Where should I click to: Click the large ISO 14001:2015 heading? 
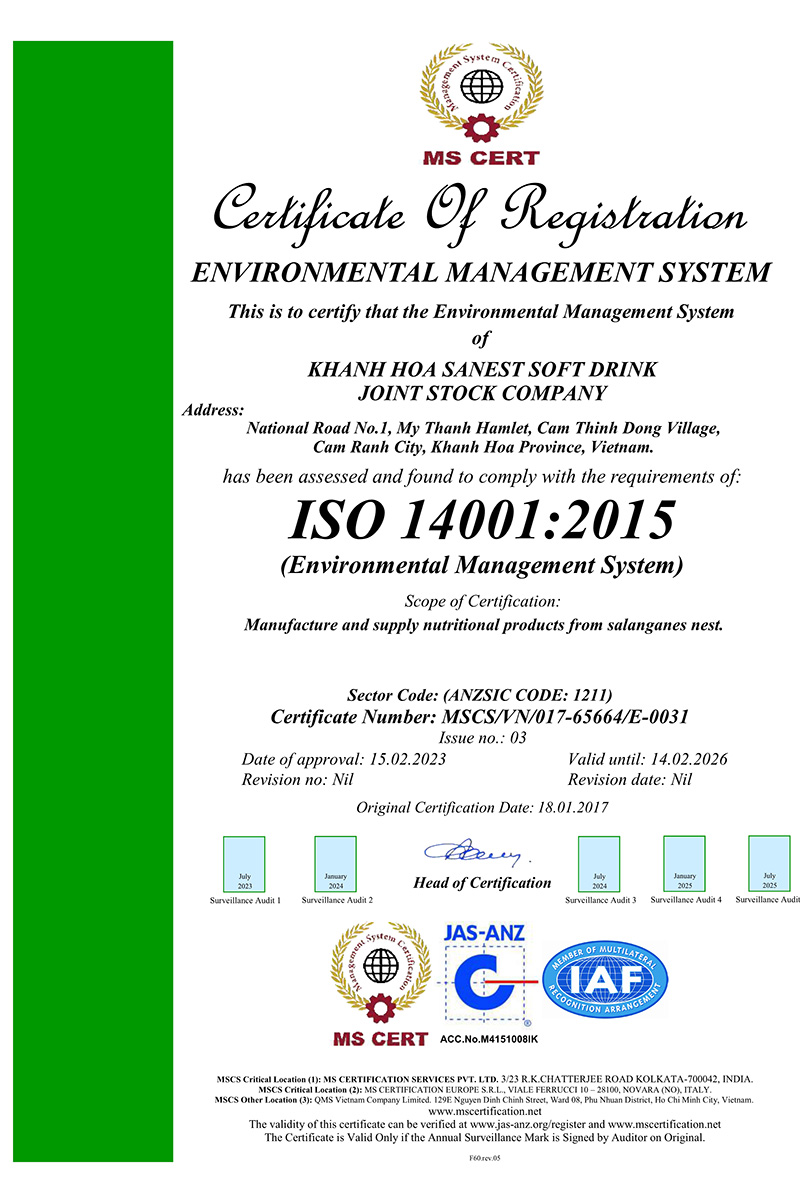pyautogui.click(x=481, y=519)
